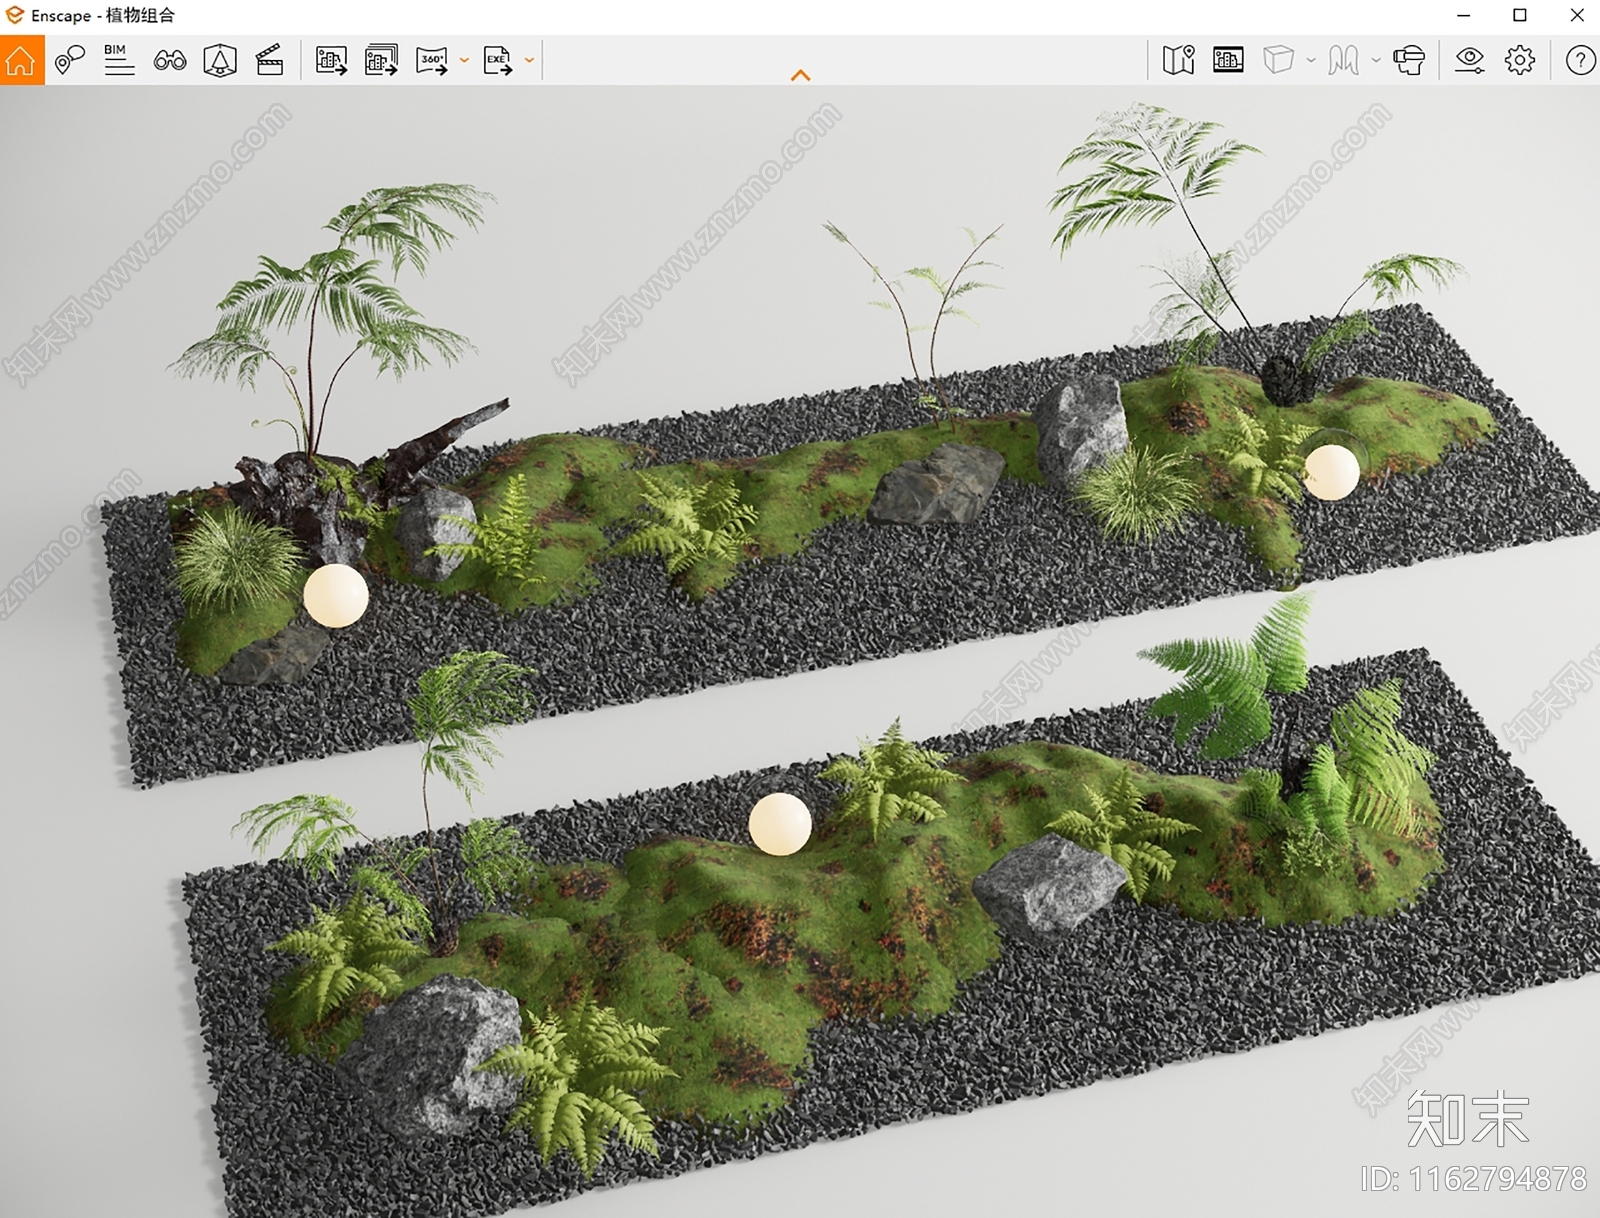Open view management binoculars icon
Viewport: 1600px width, 1218px height.
point(170,60)
